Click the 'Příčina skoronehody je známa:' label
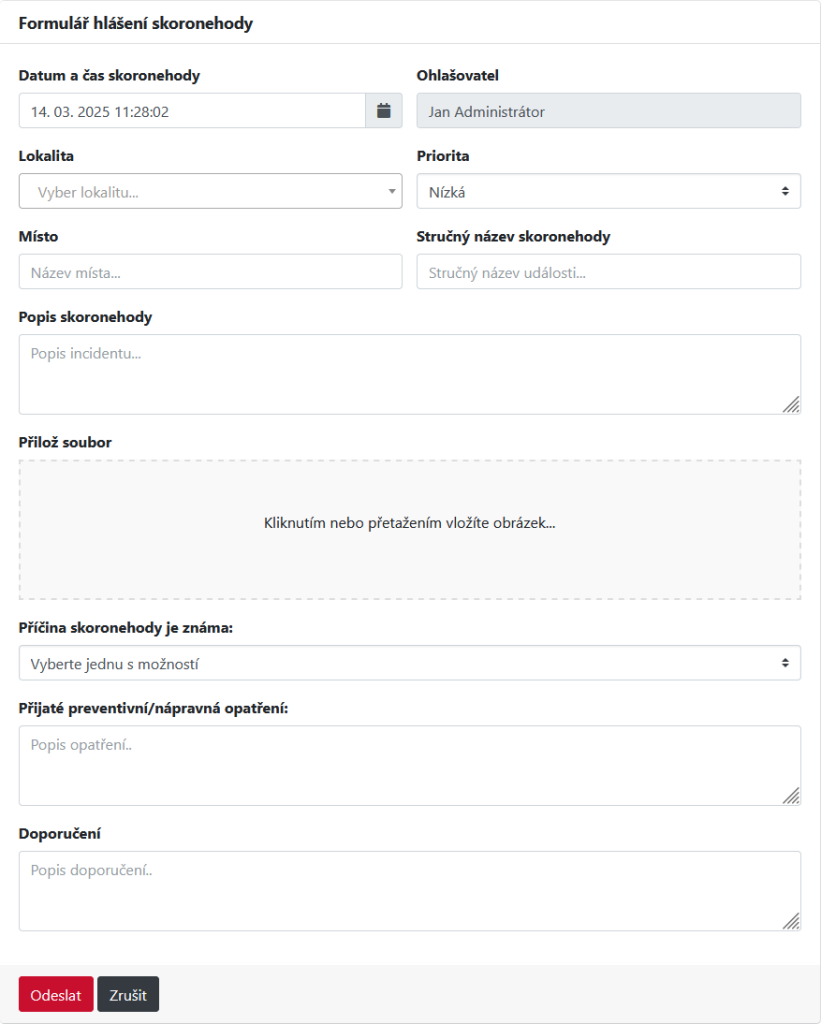Screen dimensions: 821x1024 pos(125,628)
